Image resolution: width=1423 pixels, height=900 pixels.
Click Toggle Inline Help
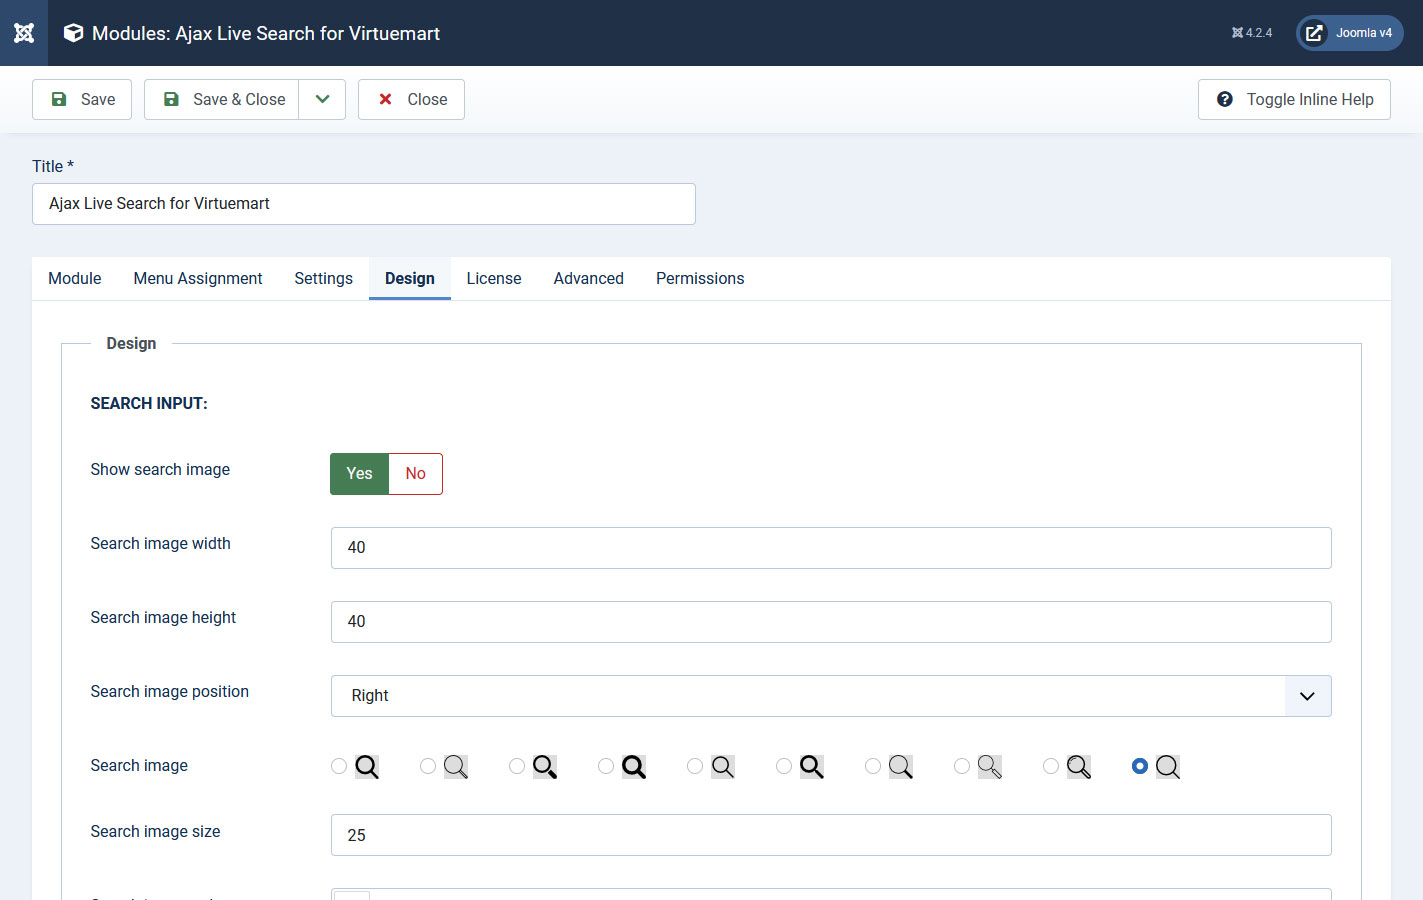pos(1294,99)
